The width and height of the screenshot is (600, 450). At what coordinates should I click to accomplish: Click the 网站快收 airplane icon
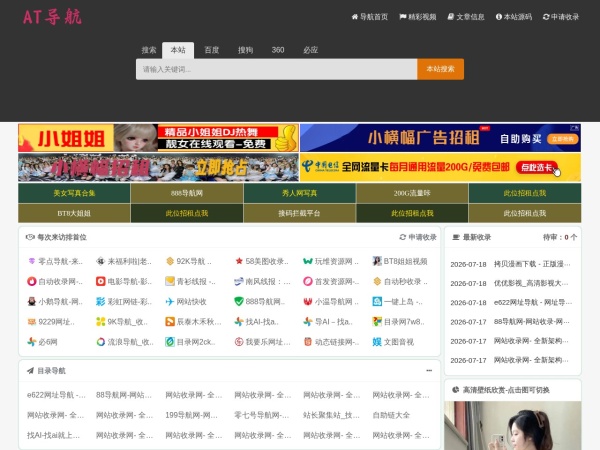pyautogui.click(x=170, y=302)
